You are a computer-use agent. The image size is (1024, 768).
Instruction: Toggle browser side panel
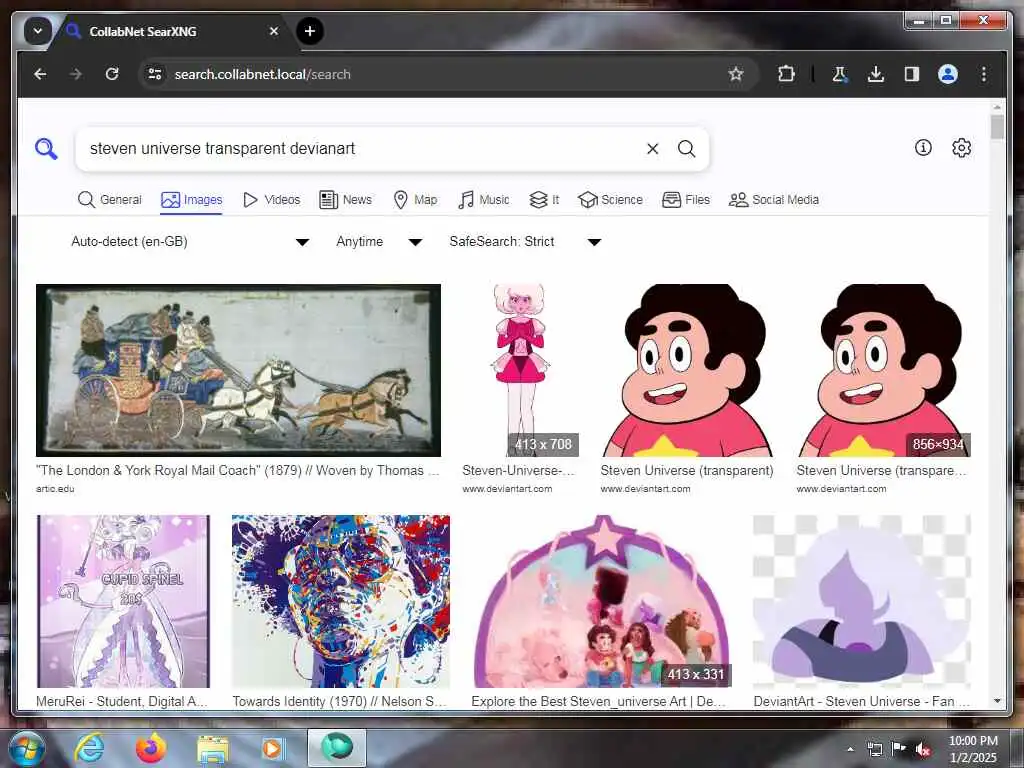tap(912, 74)
